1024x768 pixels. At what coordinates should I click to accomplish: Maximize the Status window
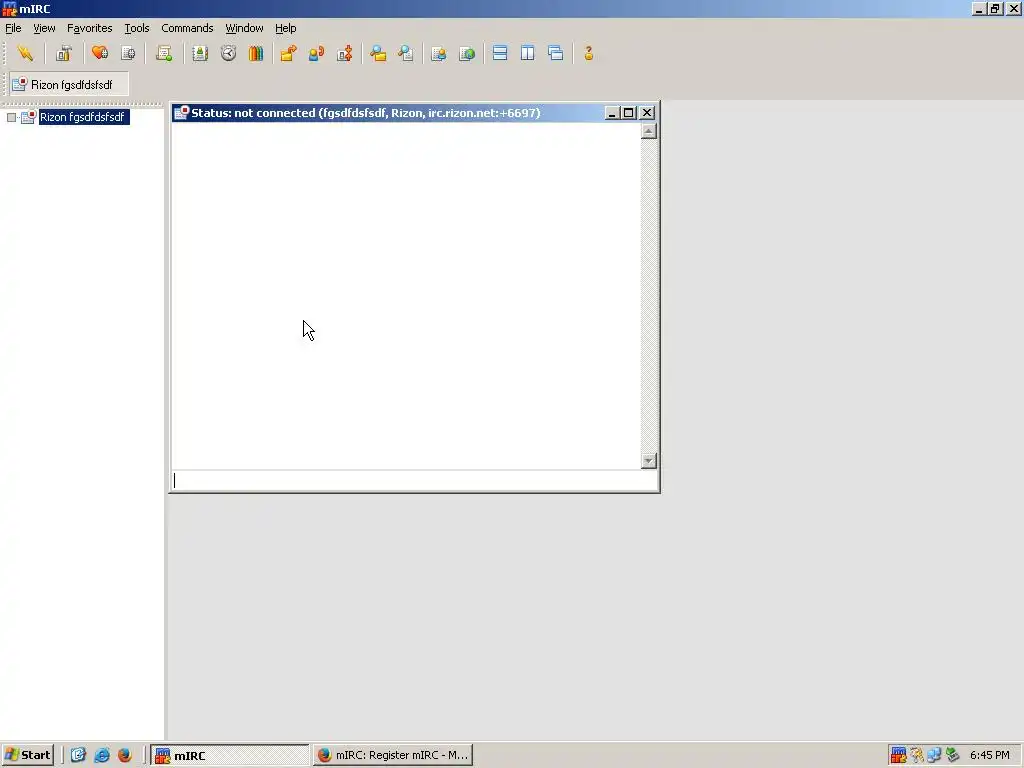pyautogui.click(x=629, y=113)
